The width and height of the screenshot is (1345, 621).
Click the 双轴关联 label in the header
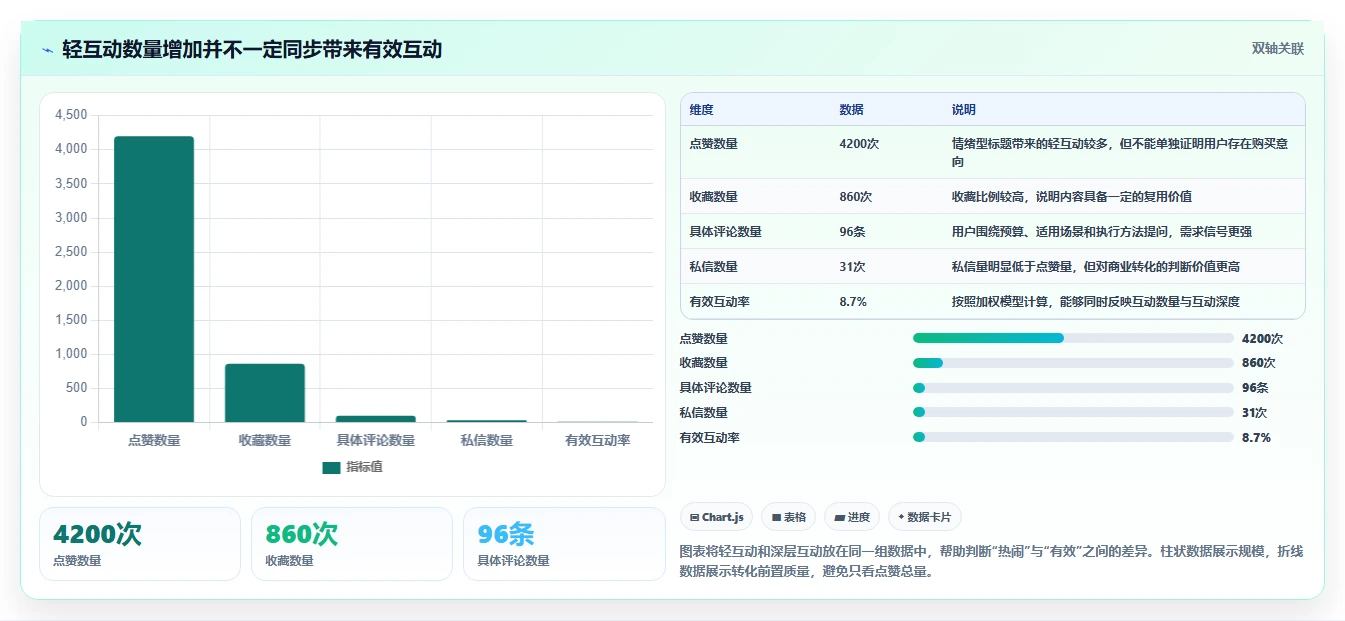pyautogui.click(x=1278, y=49)
